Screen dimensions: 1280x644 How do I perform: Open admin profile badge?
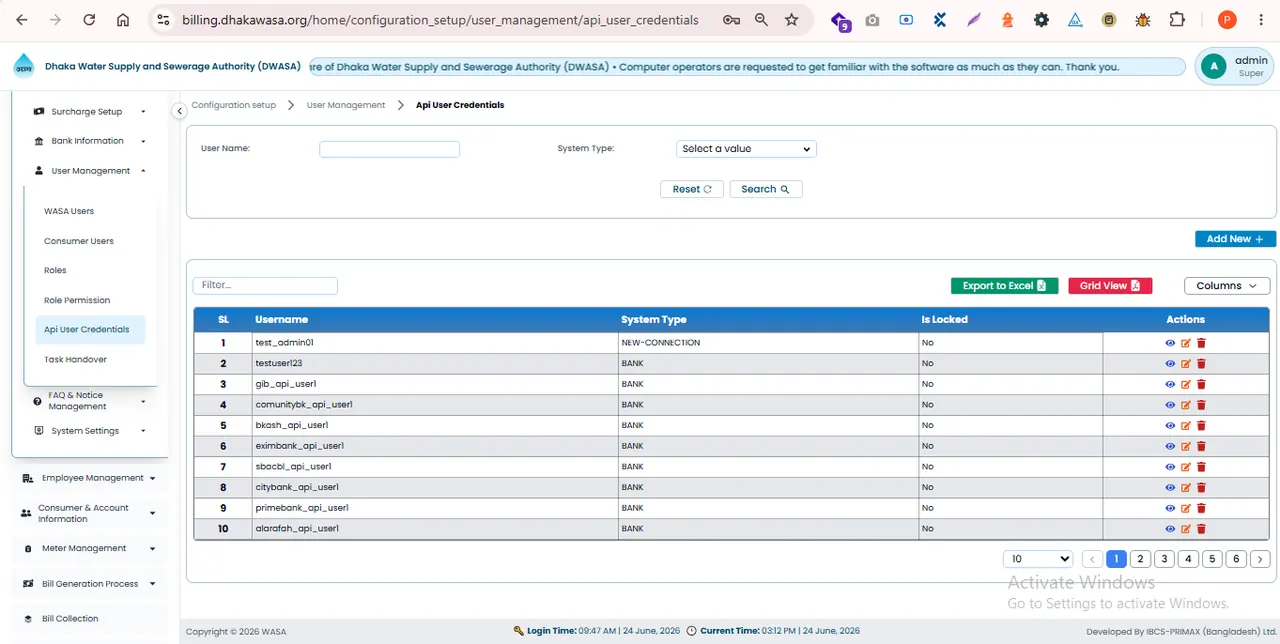pyautogui.click(x=1234, y=66)
